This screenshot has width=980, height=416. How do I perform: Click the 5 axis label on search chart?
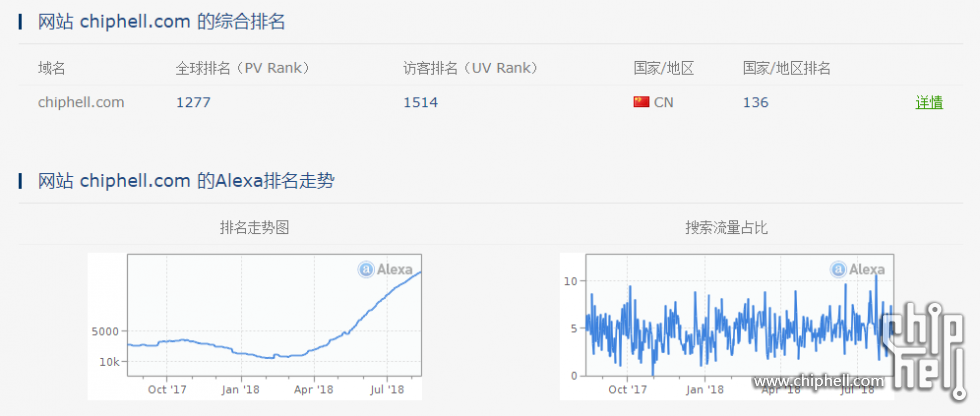click(574, 328)
